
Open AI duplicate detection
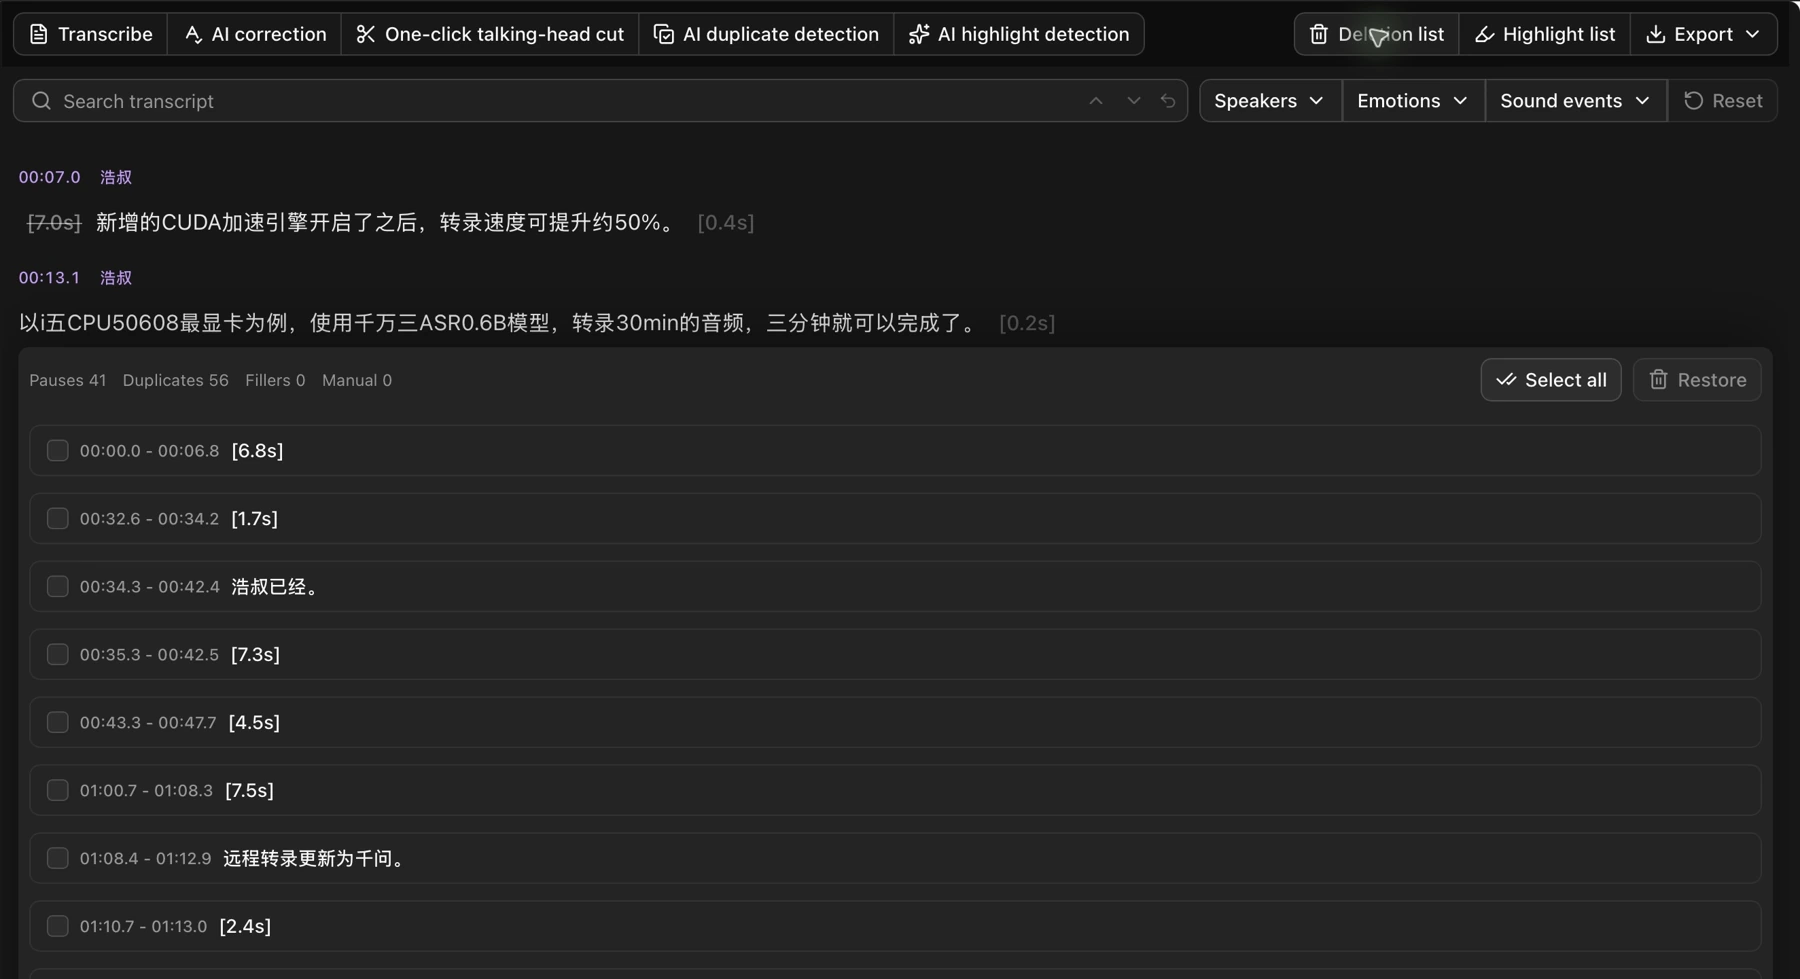[766, 34]
